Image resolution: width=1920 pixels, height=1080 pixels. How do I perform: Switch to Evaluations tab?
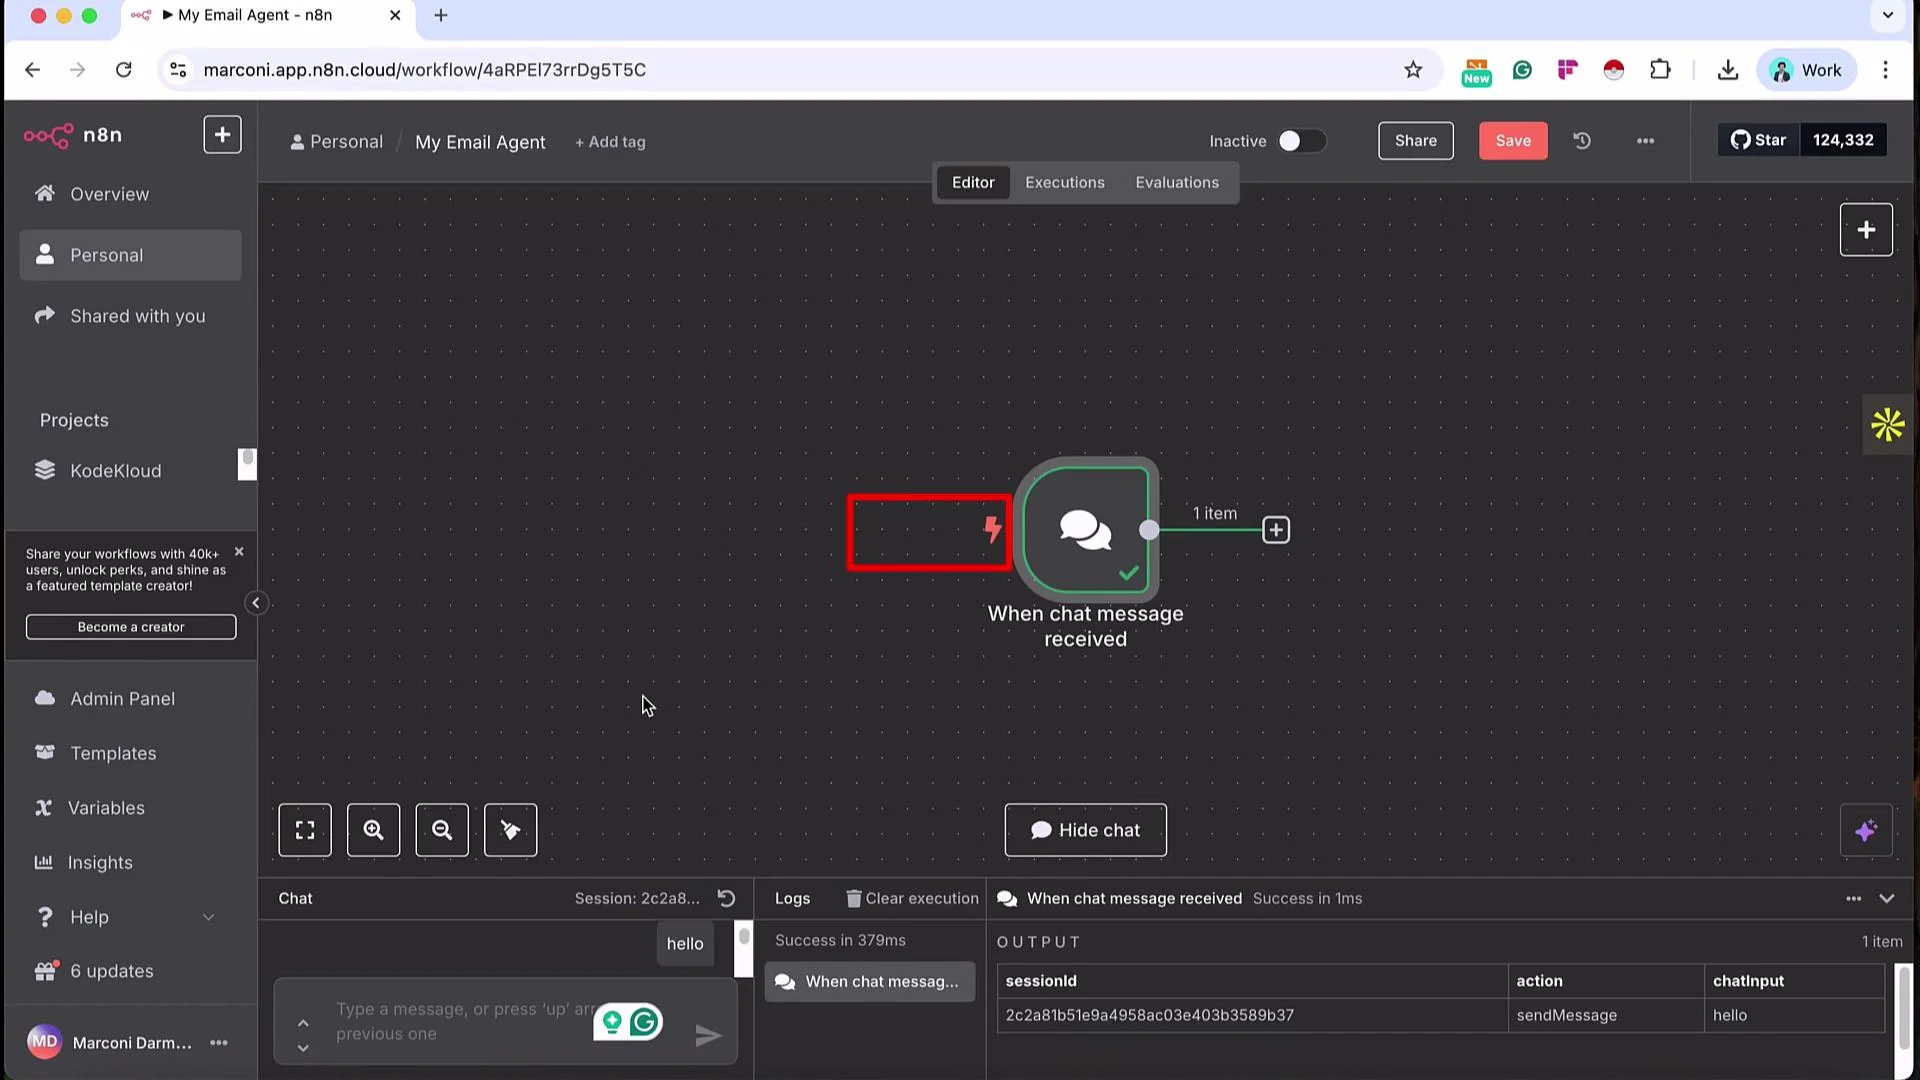1177,182
